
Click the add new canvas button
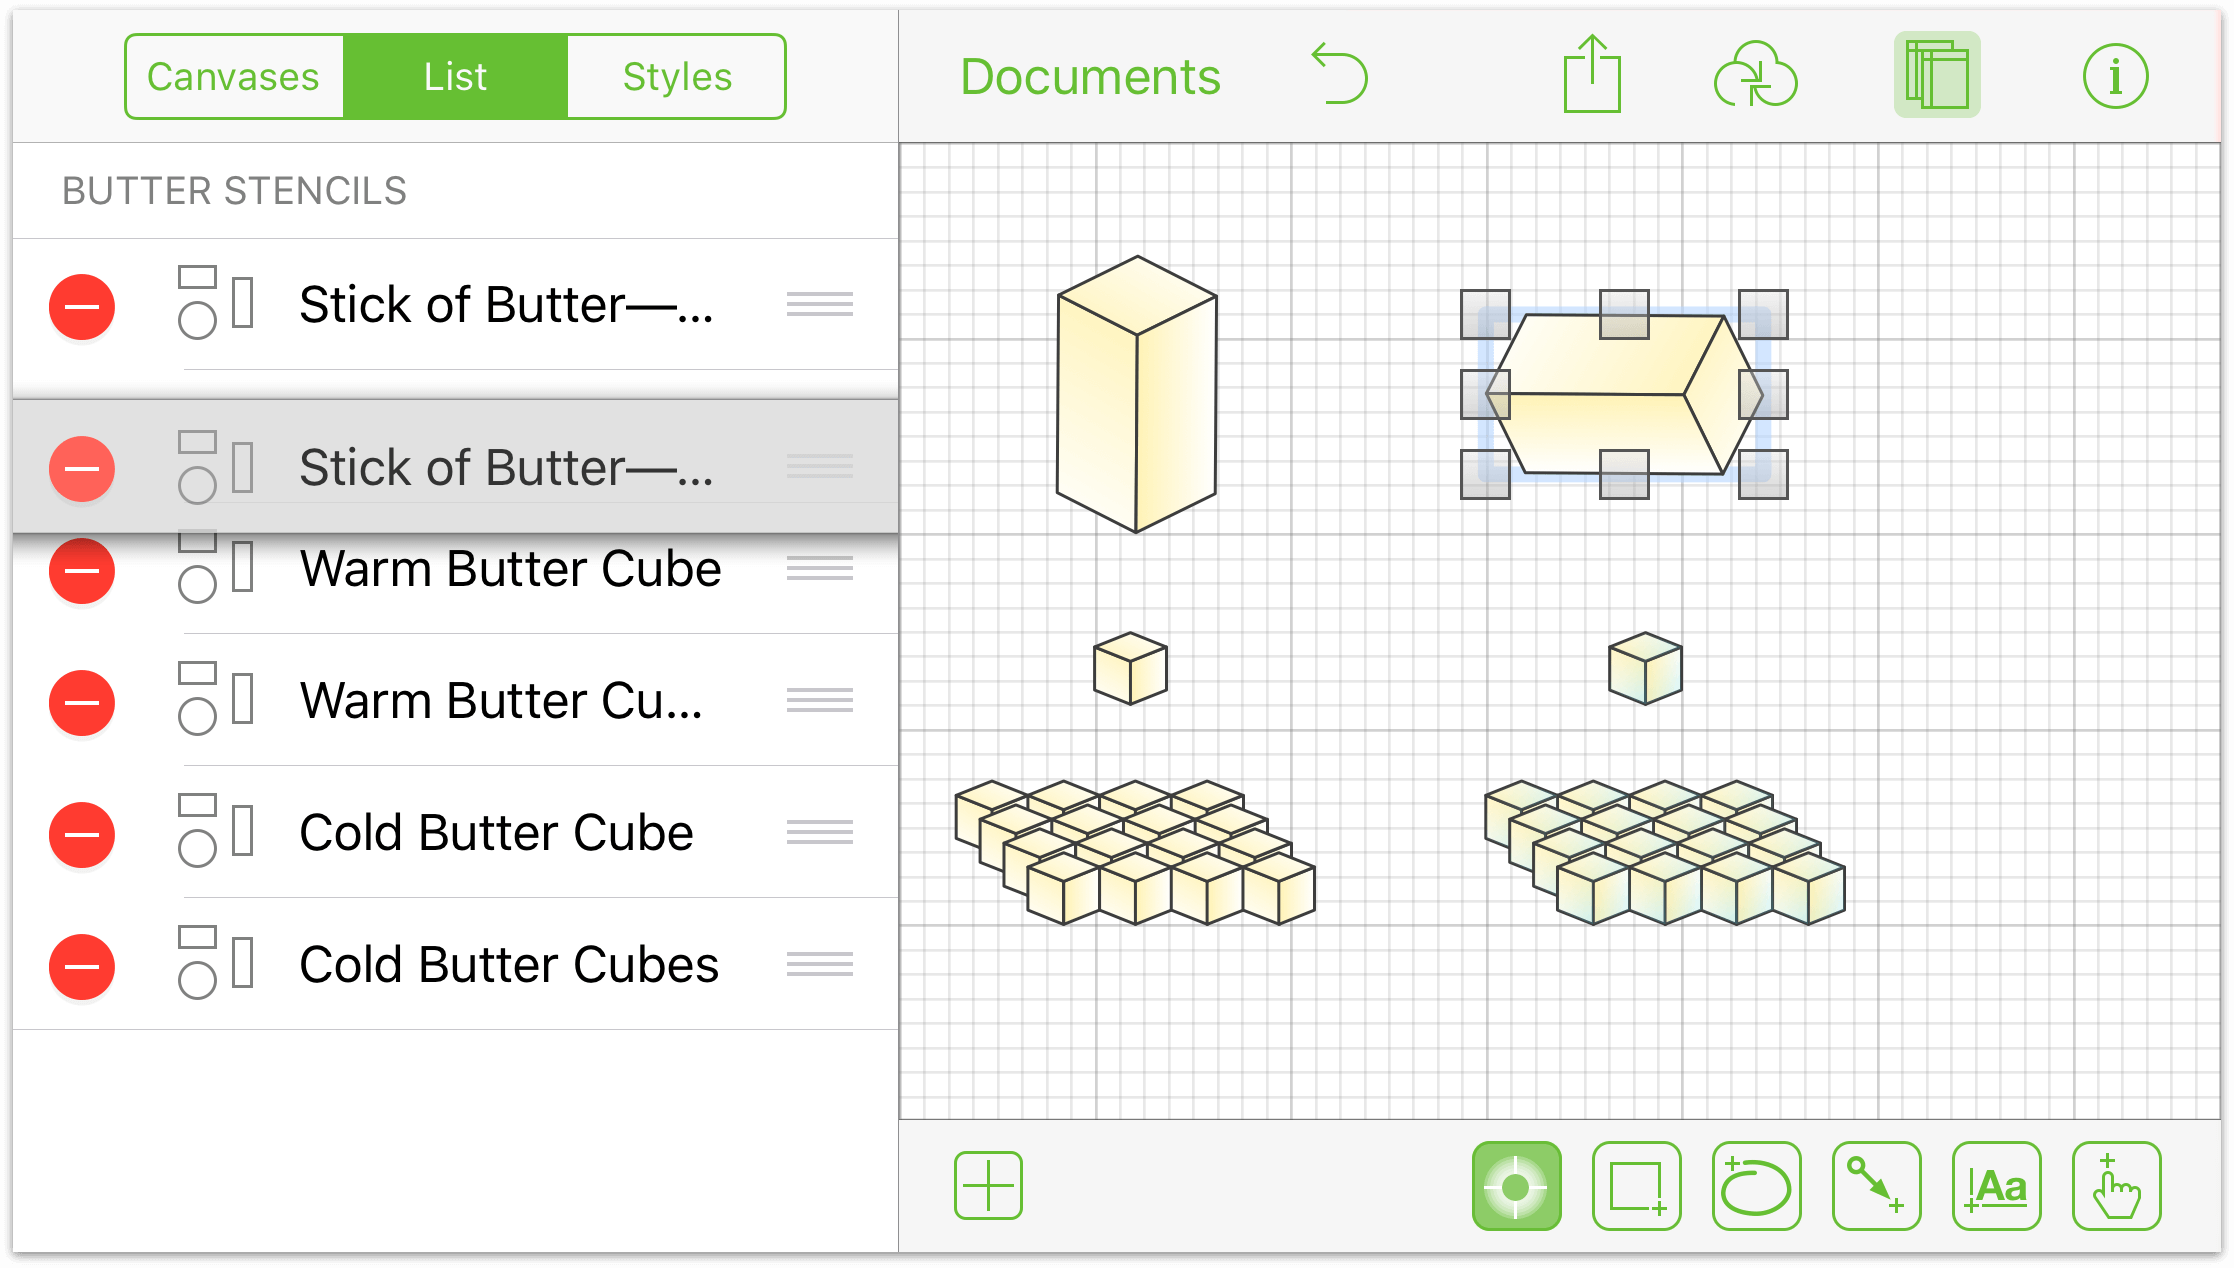[988, 1184]
